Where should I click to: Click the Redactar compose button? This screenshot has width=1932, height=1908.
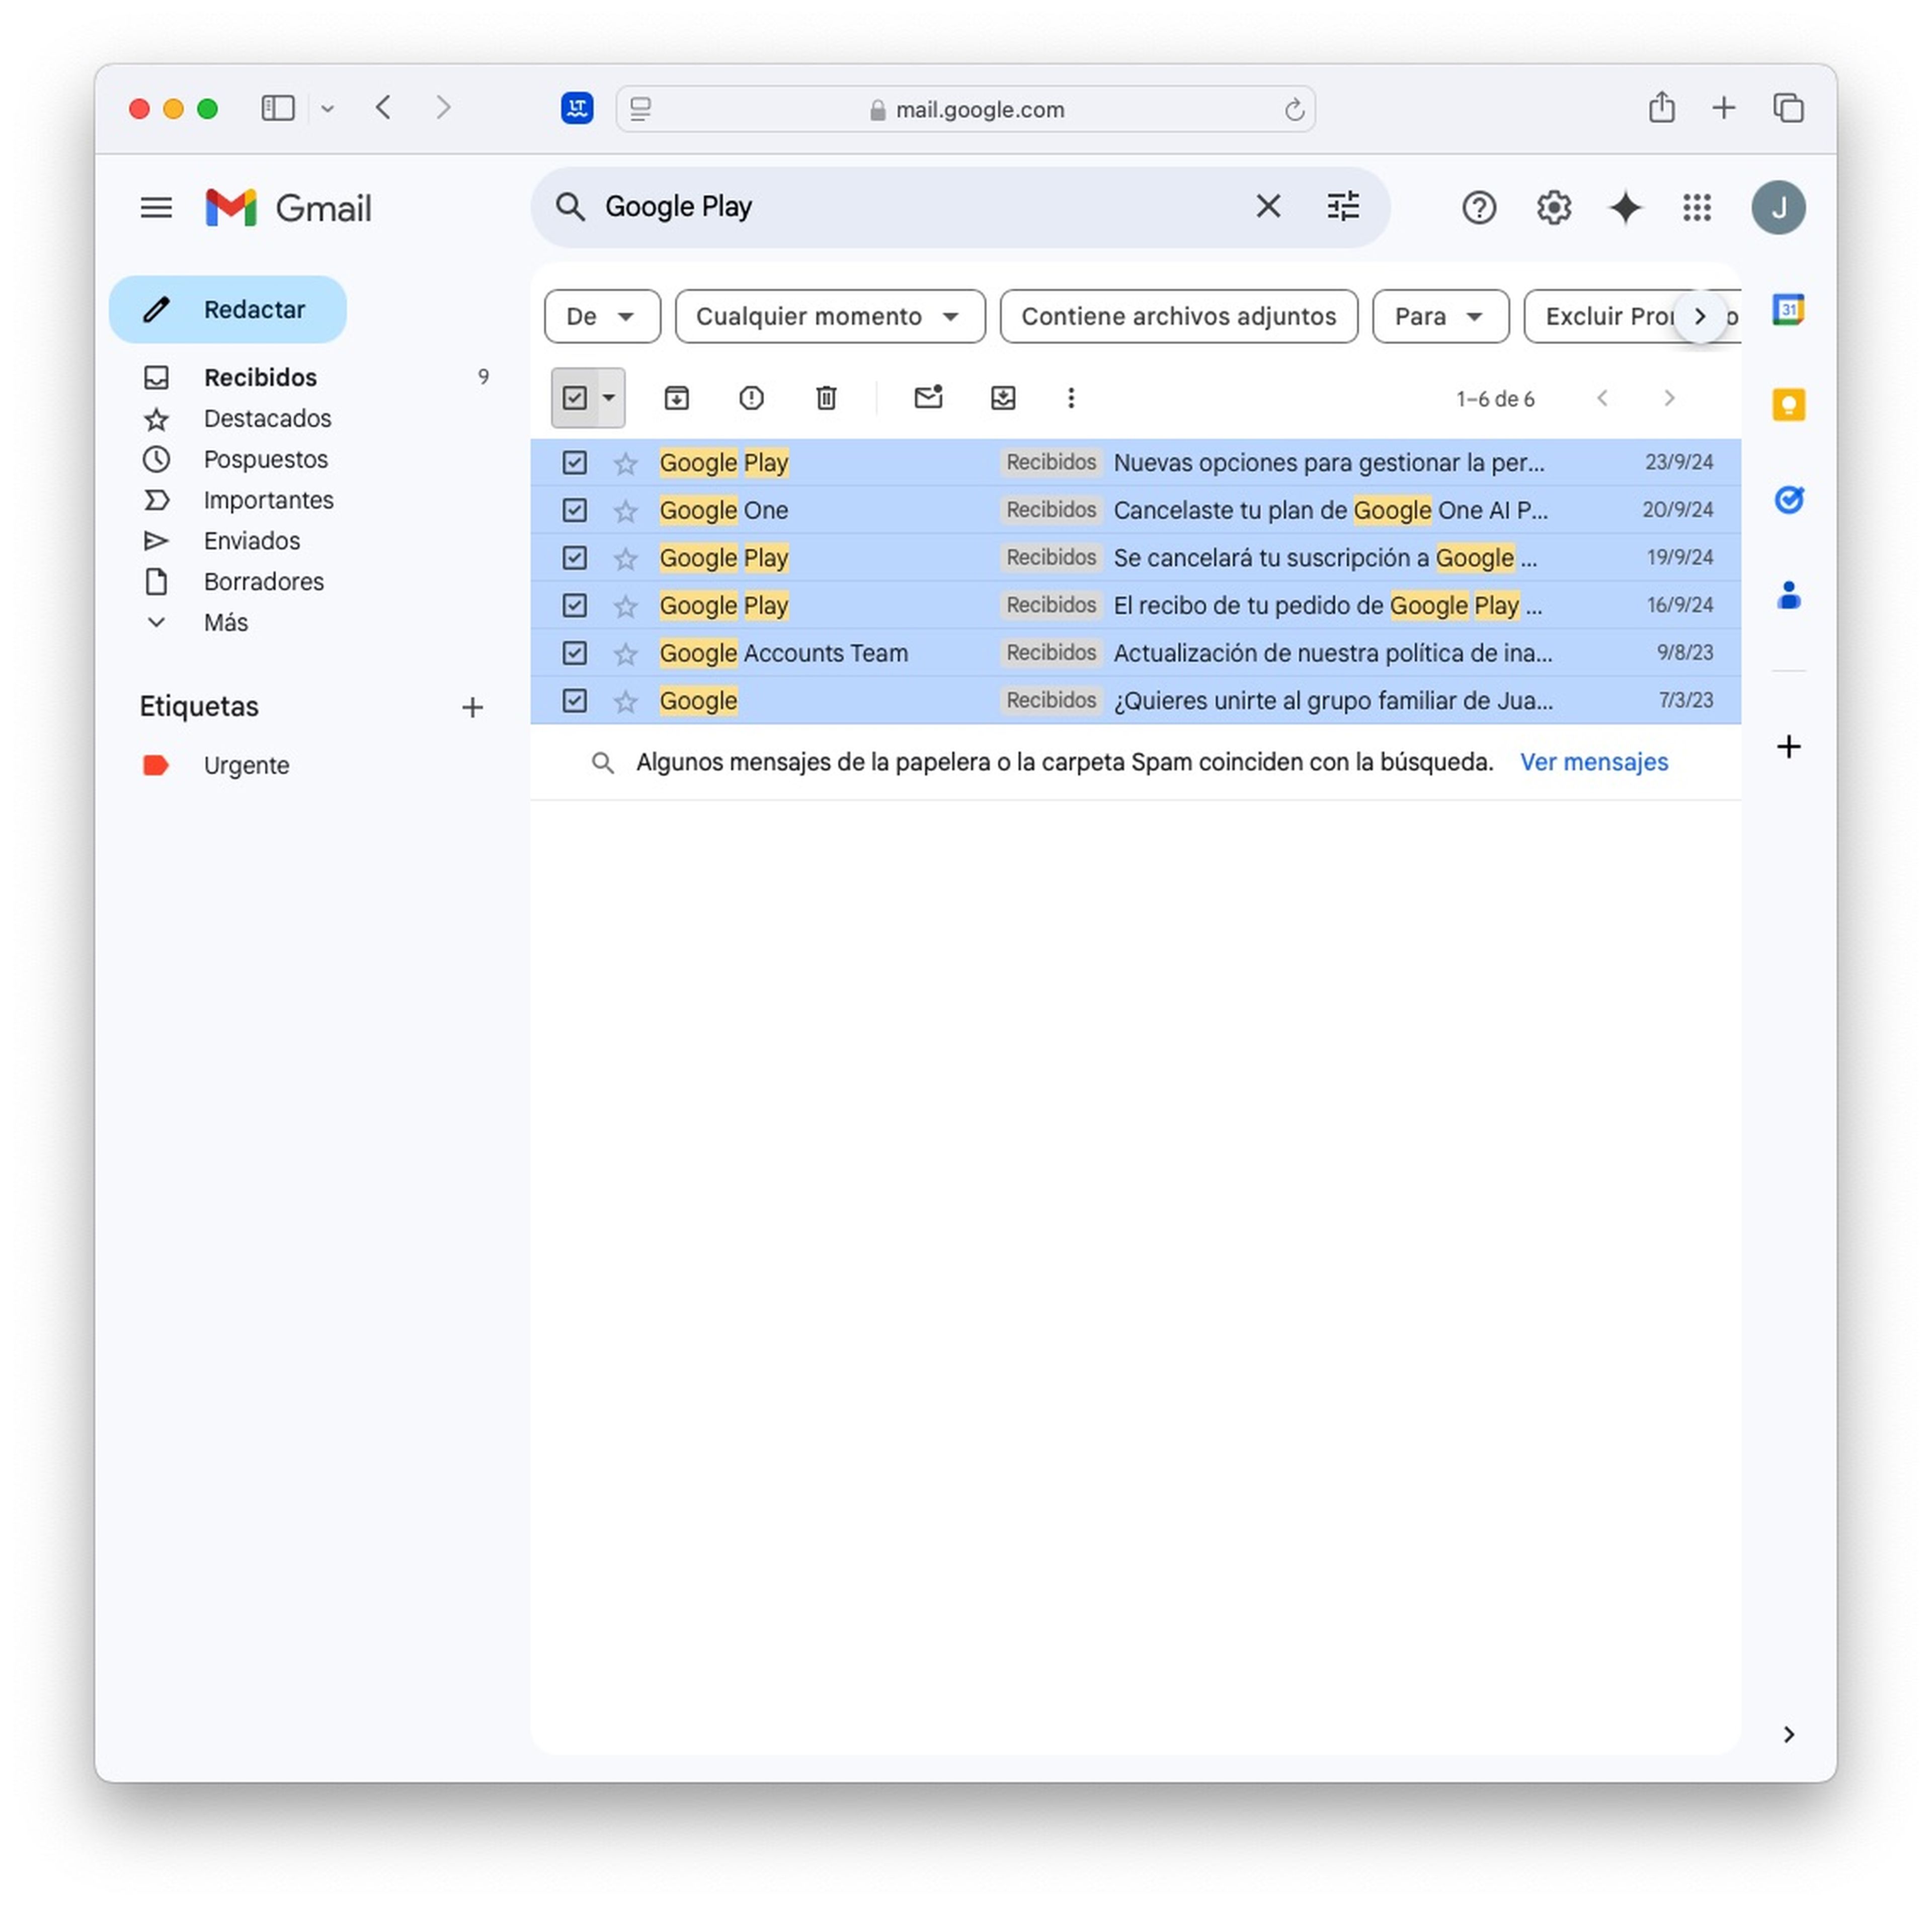tap(228, 310)
